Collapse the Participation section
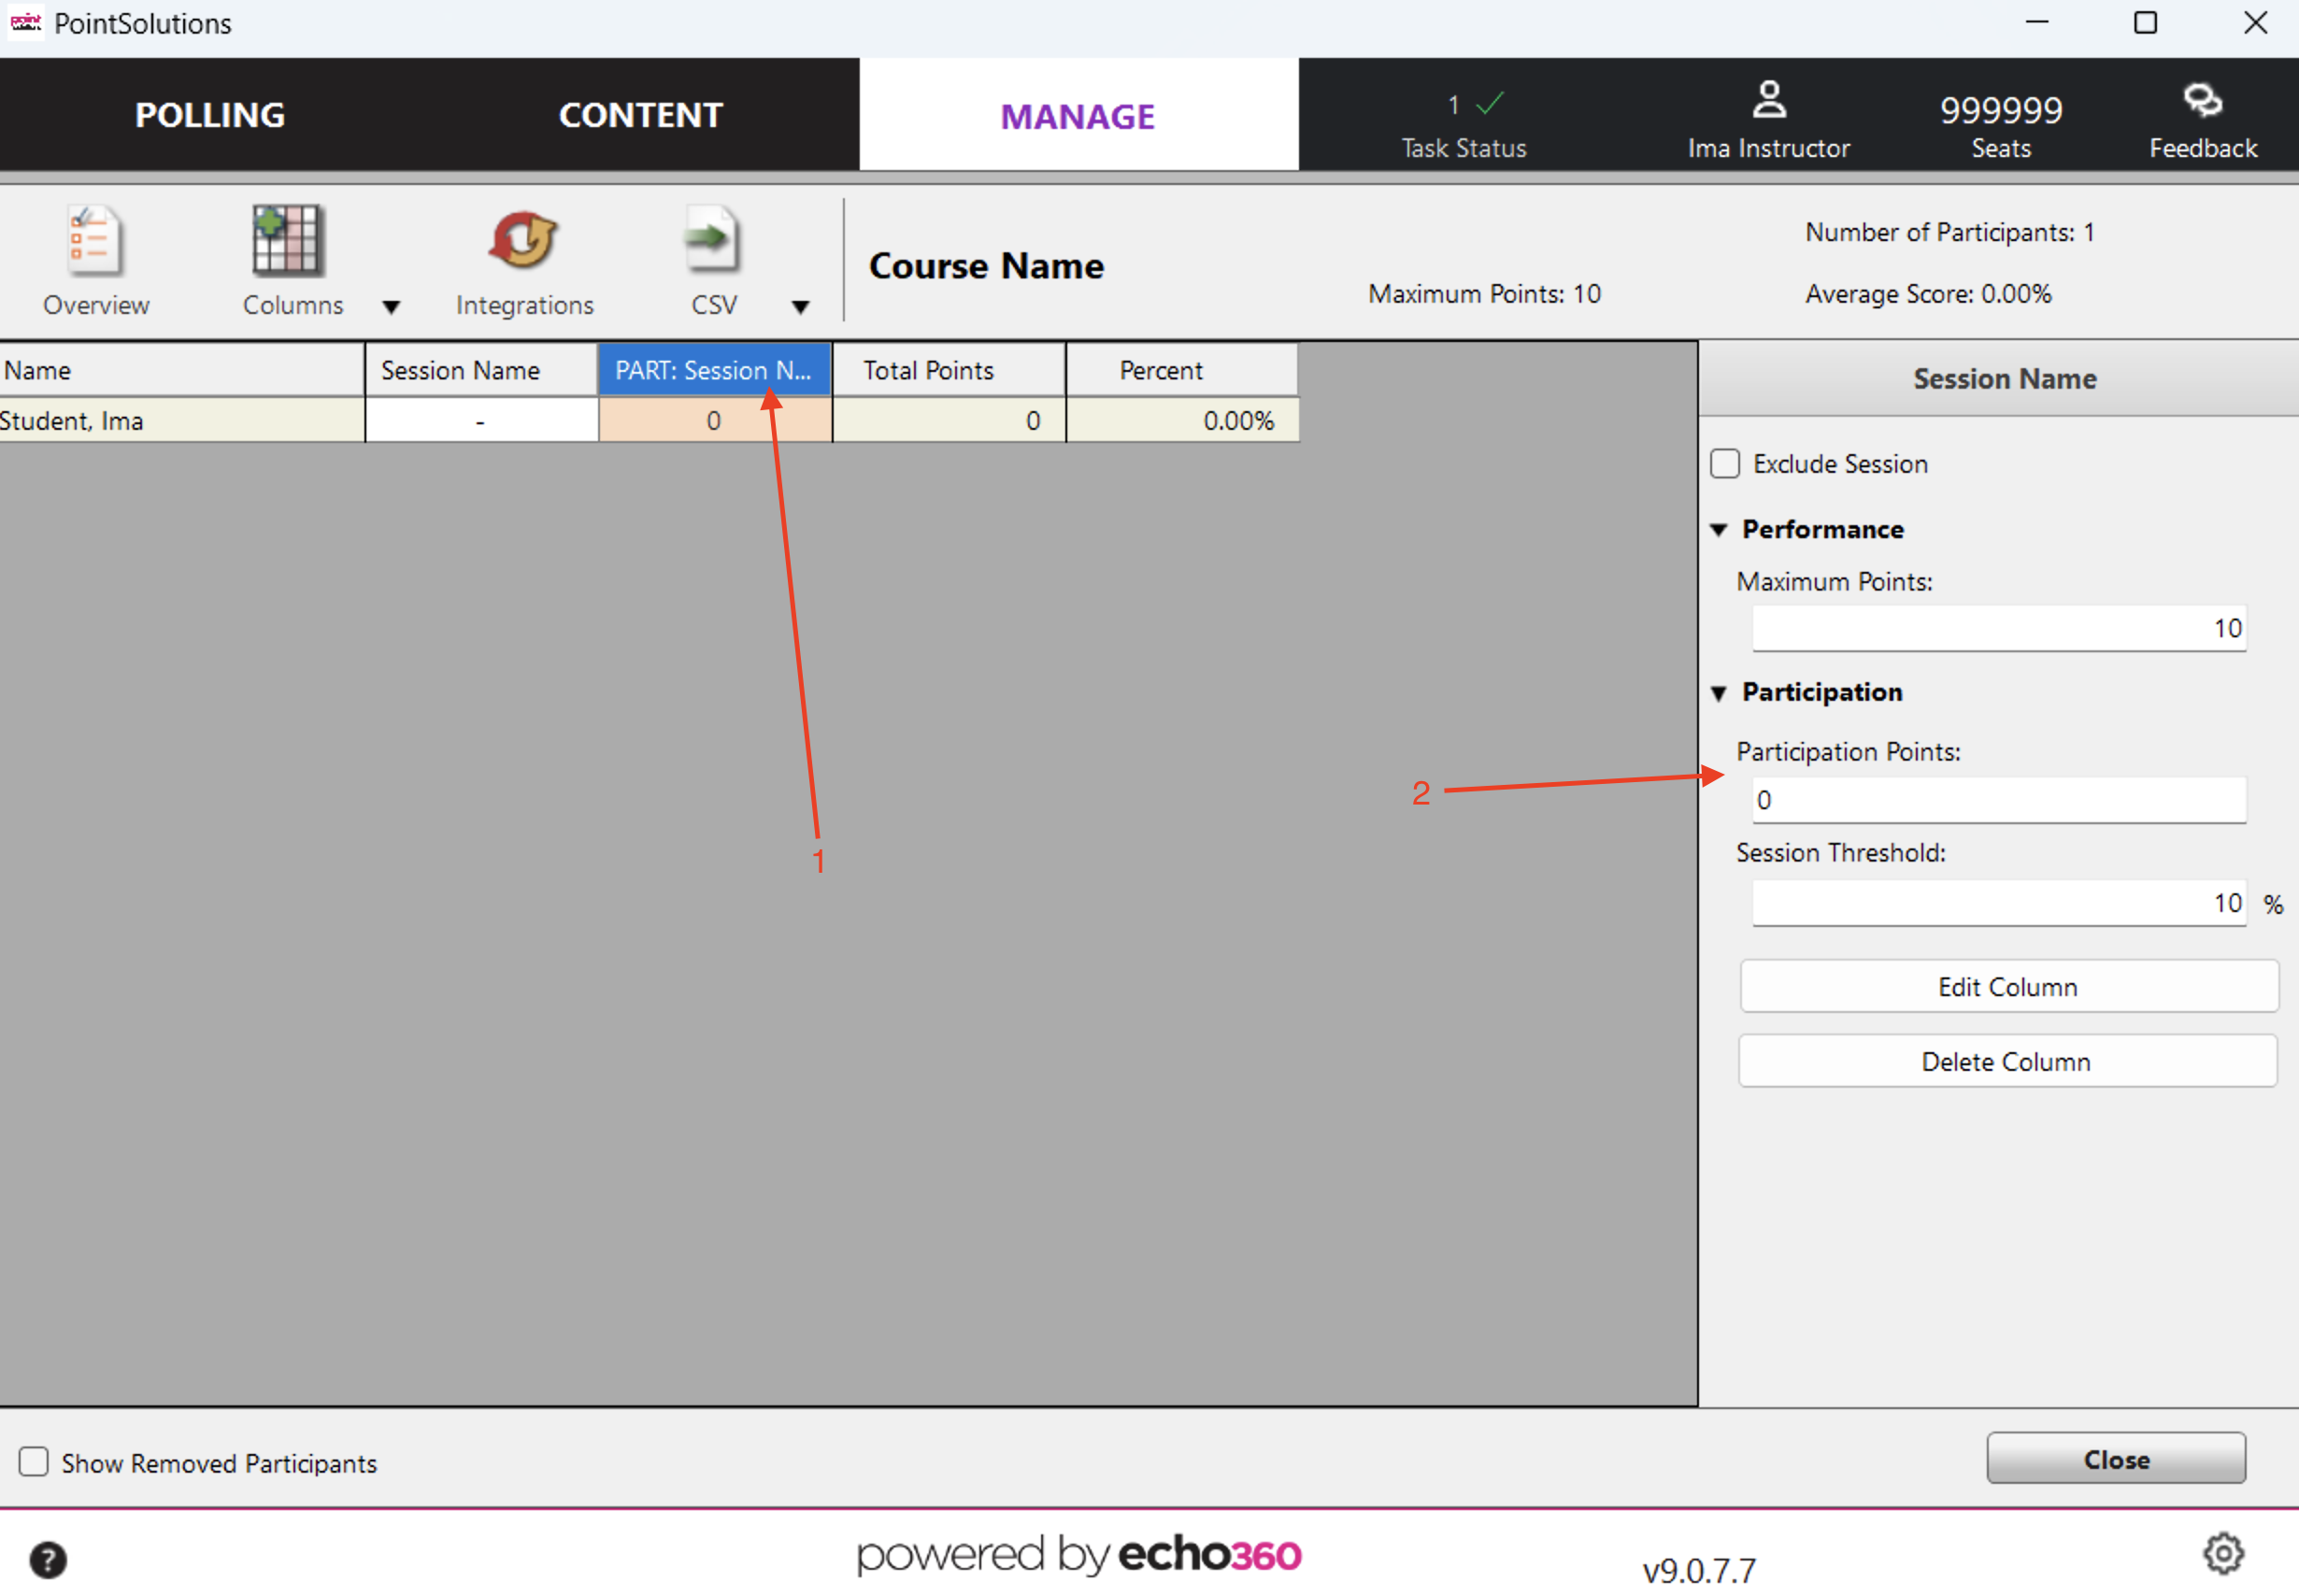Screen dimensions: 2299x1596 [x=1719, y=693]
